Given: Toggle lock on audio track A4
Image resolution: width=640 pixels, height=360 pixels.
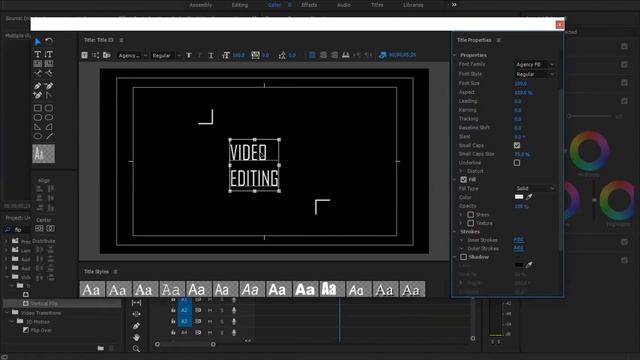Looking at the screenshot, I should point(173,333).
